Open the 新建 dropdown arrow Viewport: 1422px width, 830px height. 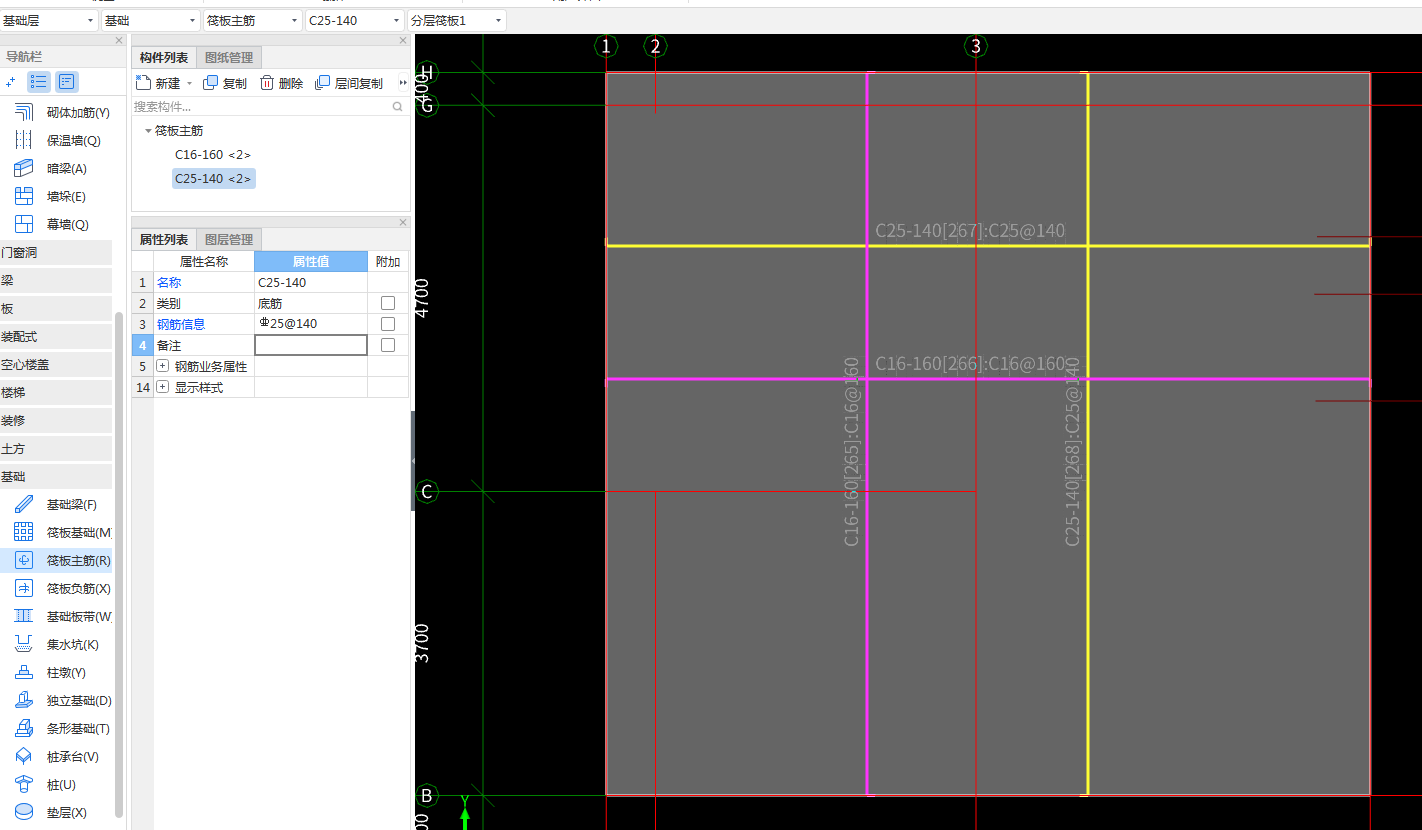click(x=189, y=84)
